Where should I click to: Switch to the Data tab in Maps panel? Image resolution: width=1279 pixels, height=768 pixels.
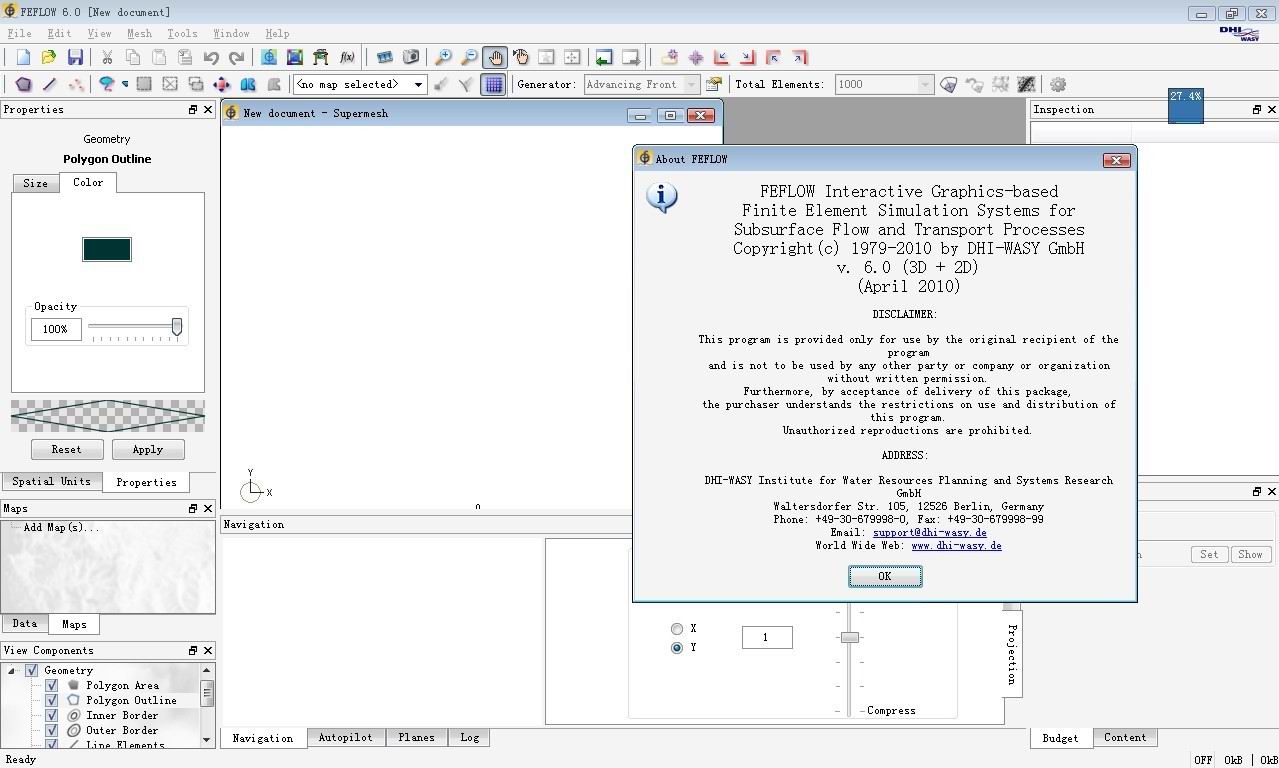(25, 623)
